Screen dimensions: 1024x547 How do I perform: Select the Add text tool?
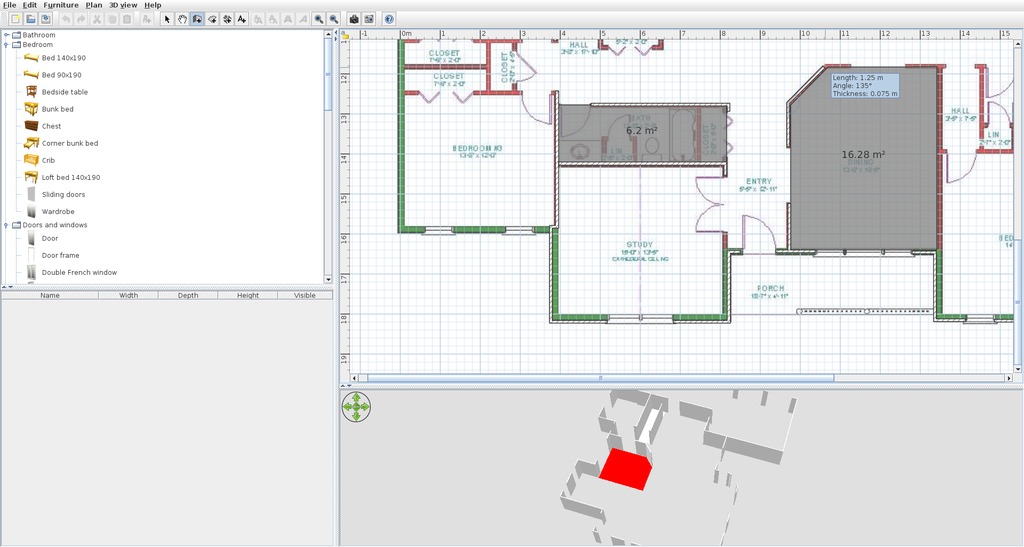(242, 19)
